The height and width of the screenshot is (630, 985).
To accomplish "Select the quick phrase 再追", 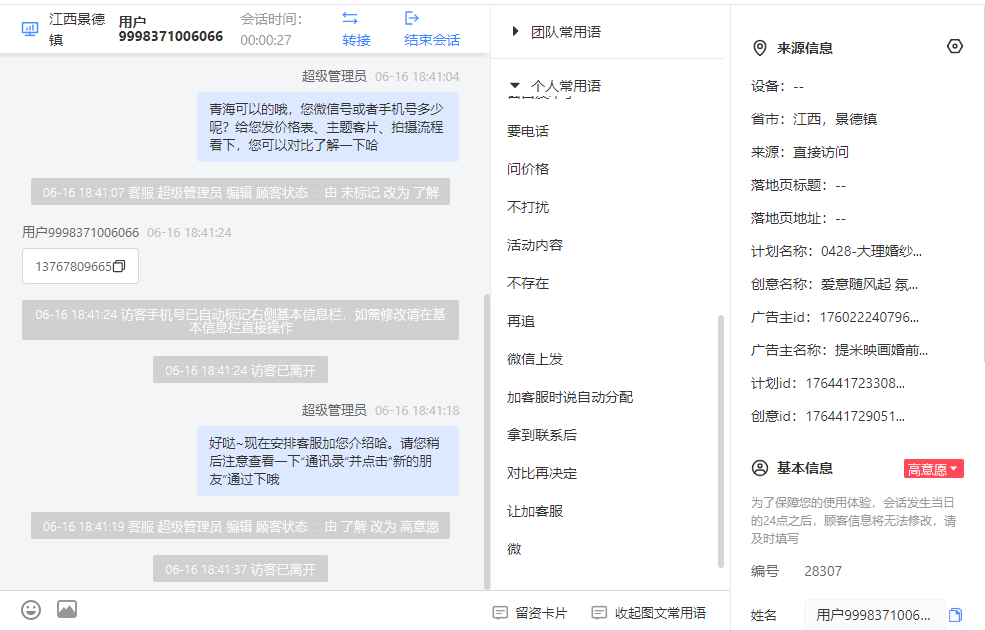I will click(x=521, y=321).
